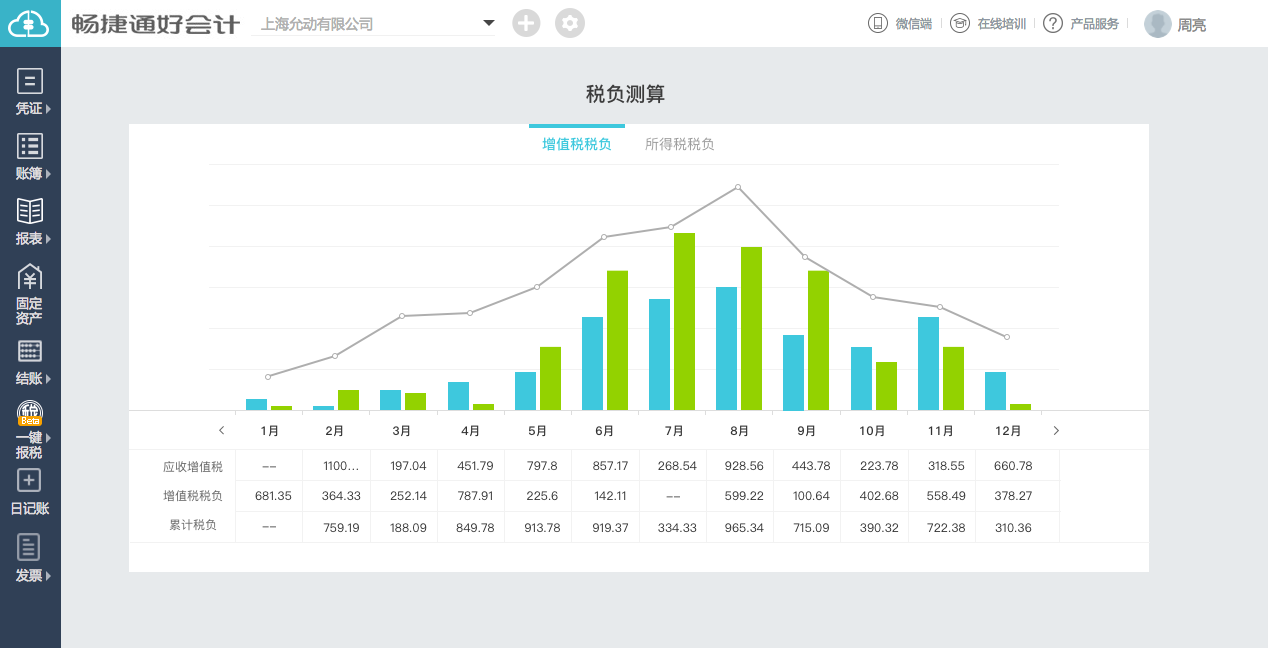
Task: Open 固定资产 fixed assets icon
Action: [x=30, y=279]
